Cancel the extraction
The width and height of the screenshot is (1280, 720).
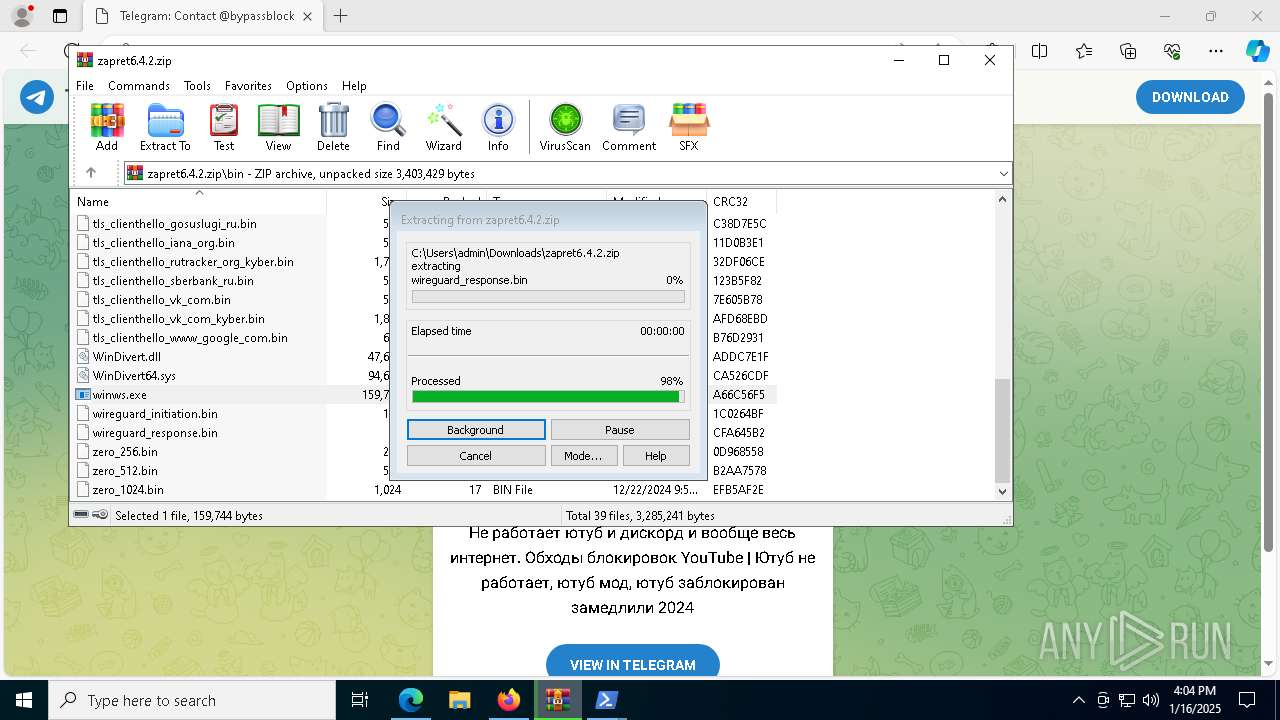point(476,456)
